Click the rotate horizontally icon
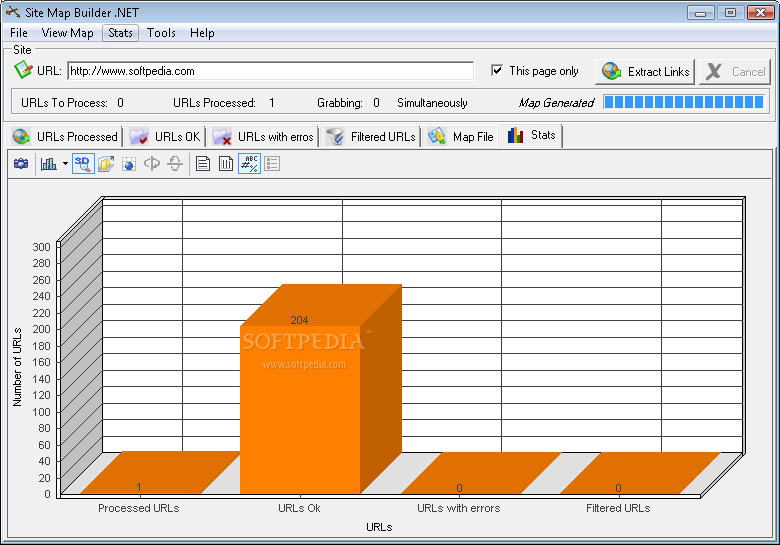Image resolution: width=780 pixels, height=545 pixels. pos(152,164)
